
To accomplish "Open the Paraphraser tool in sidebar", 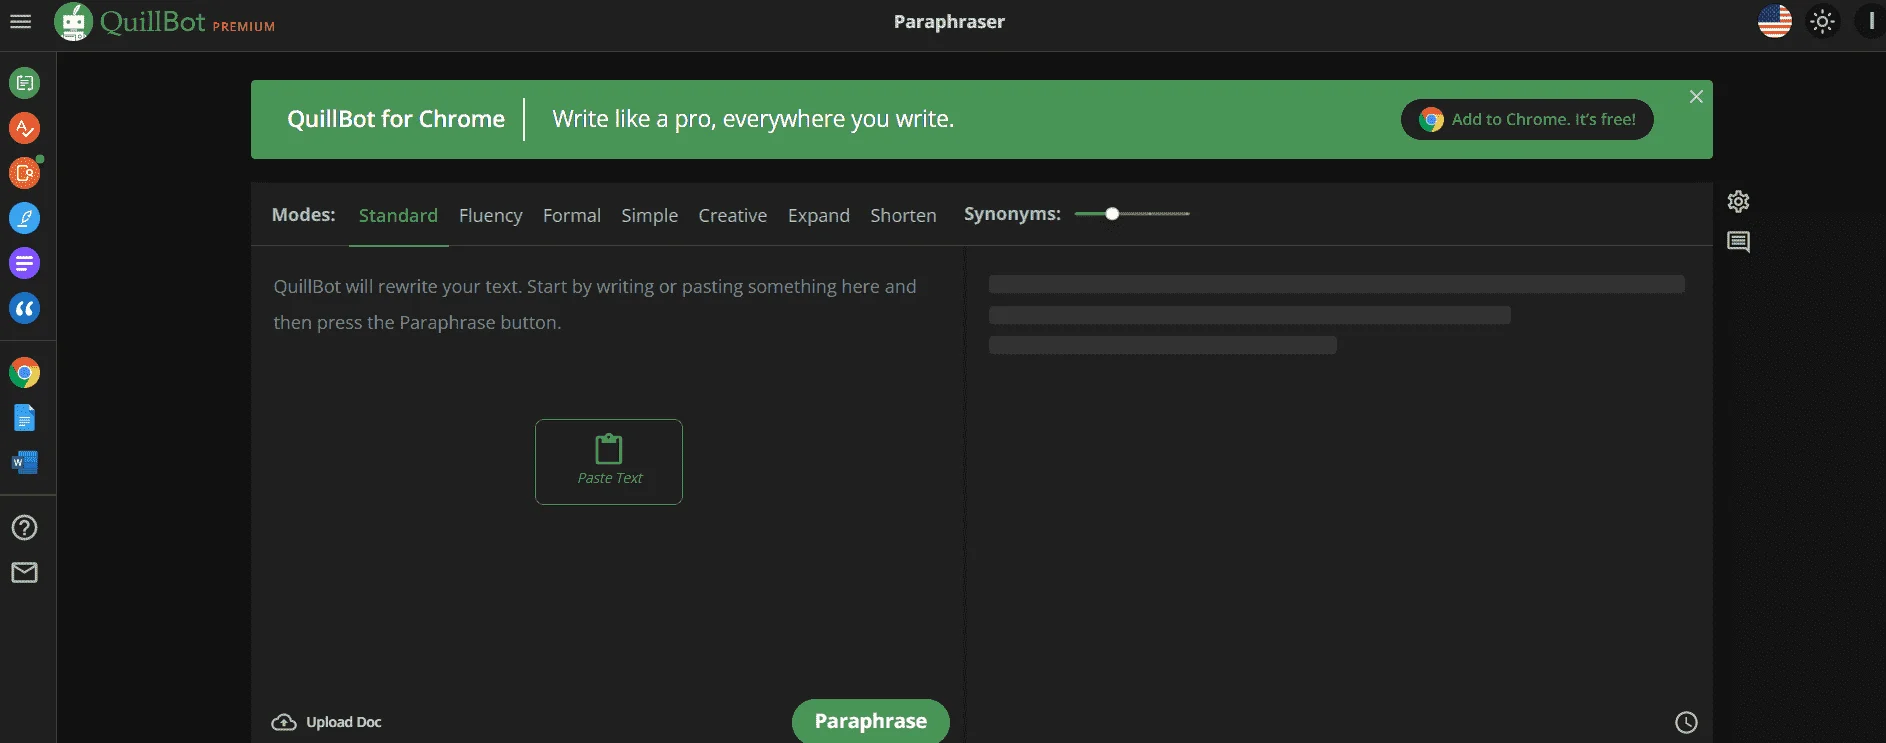I will pyautogui.click(x=25, y=83).
